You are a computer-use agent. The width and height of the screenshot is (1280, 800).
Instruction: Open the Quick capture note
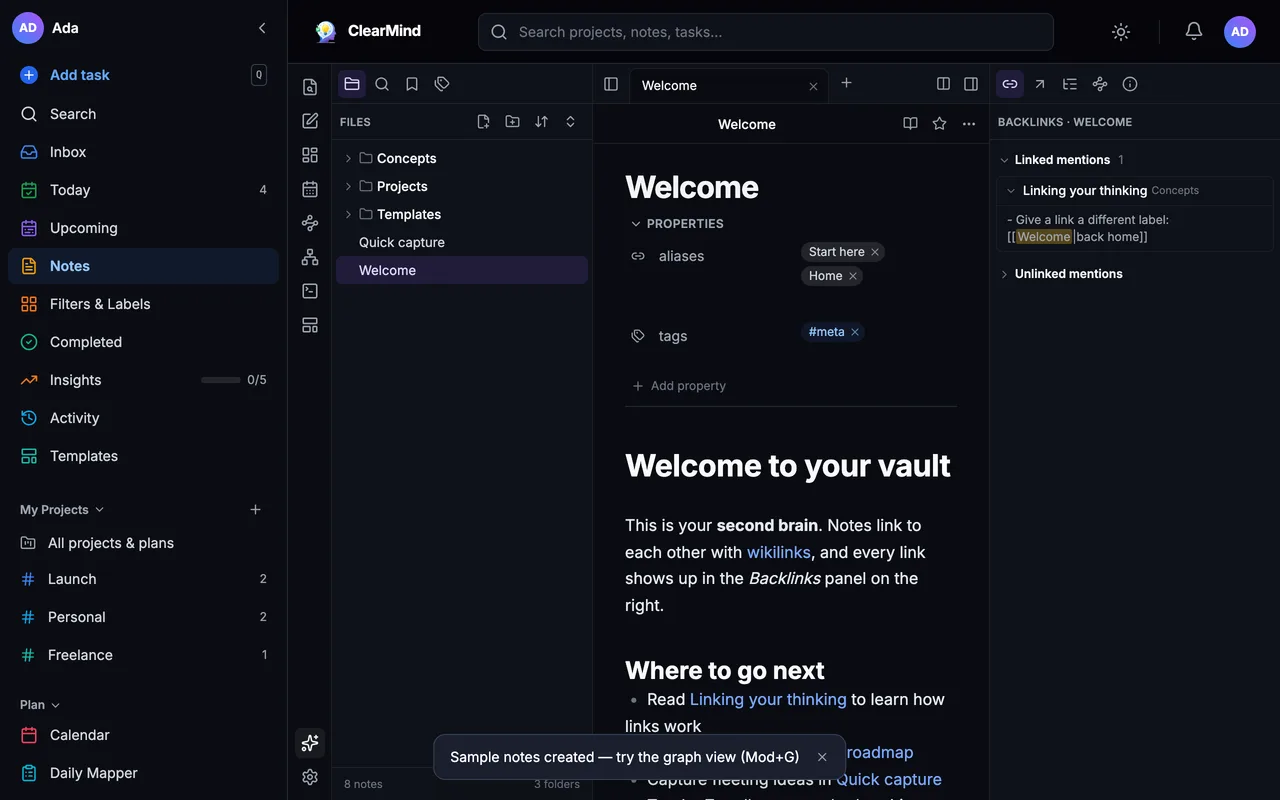coord(462,242)
